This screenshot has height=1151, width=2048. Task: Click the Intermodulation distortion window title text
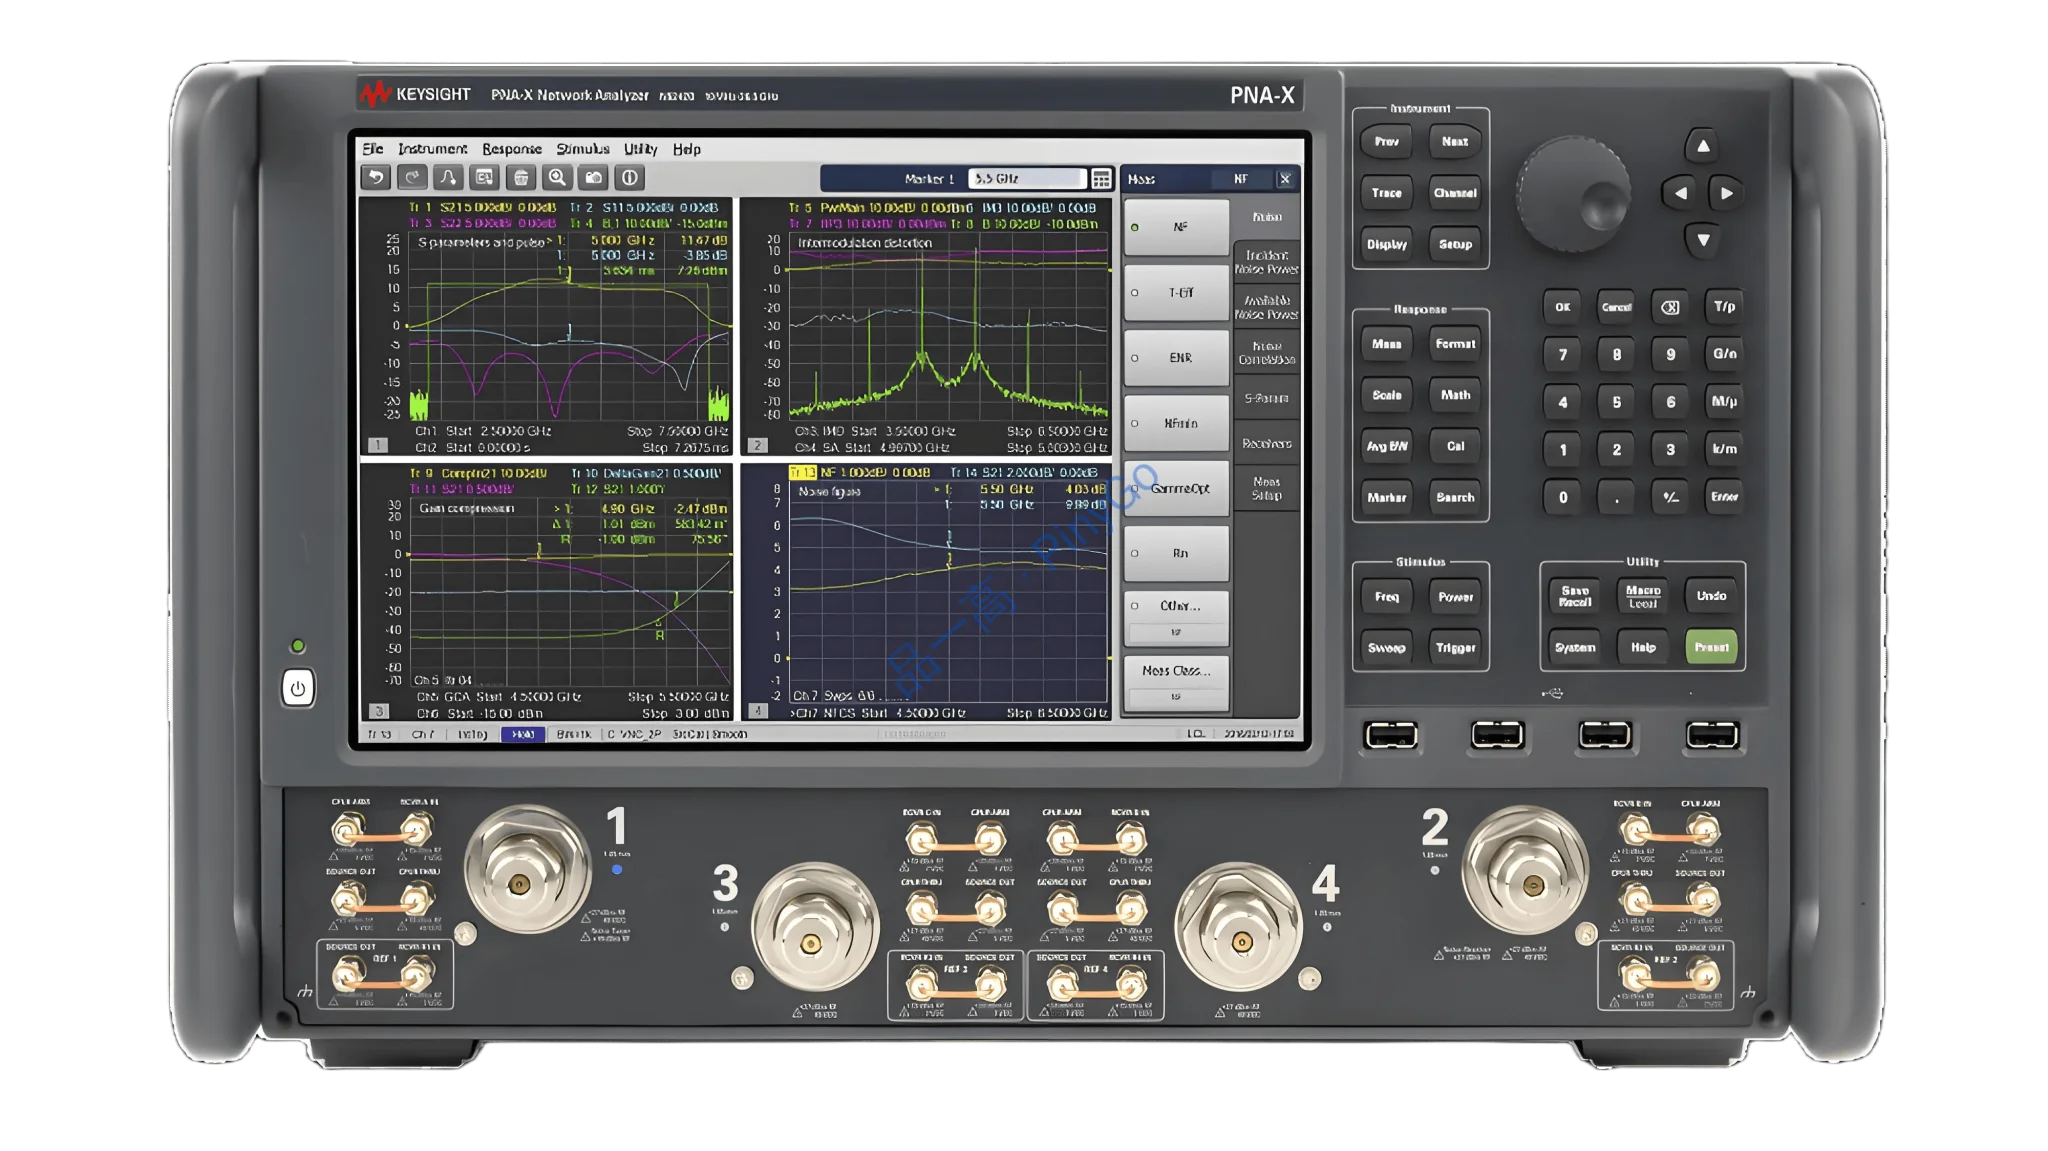[864, 243]
